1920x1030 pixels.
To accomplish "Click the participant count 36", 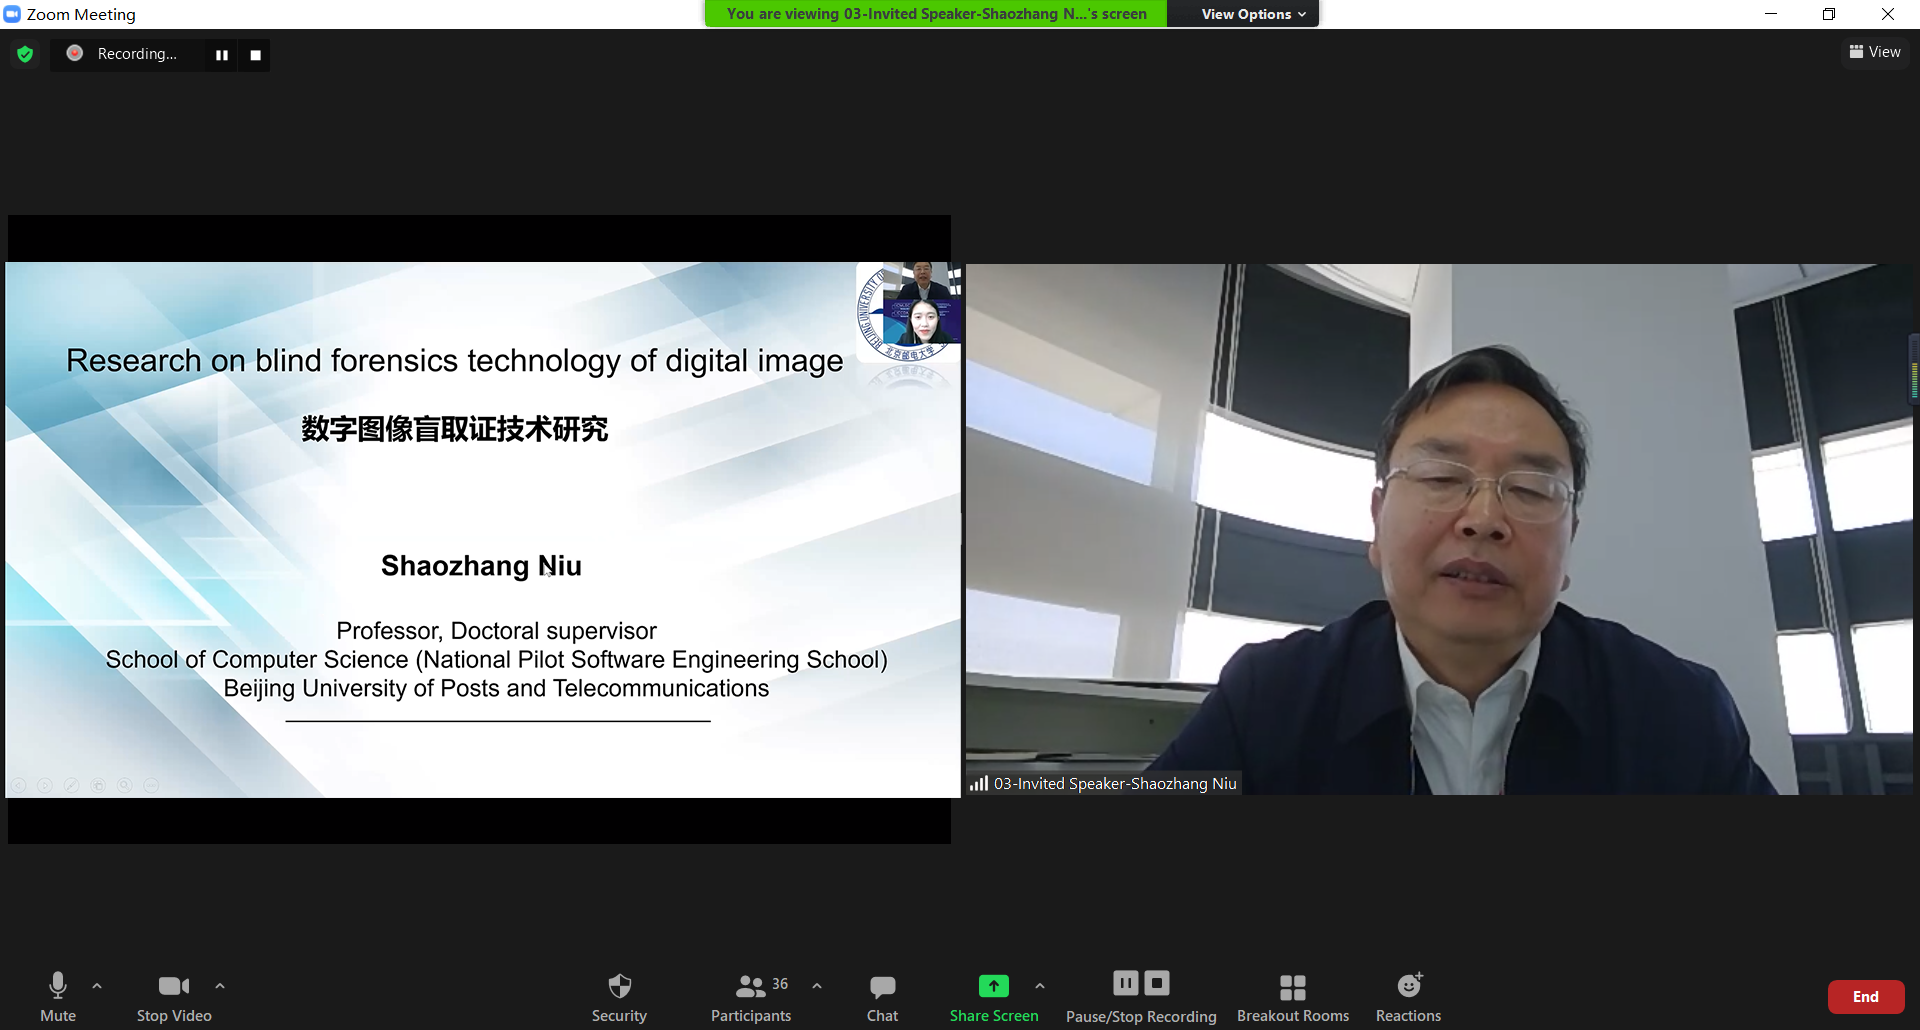I will point(780,984).
